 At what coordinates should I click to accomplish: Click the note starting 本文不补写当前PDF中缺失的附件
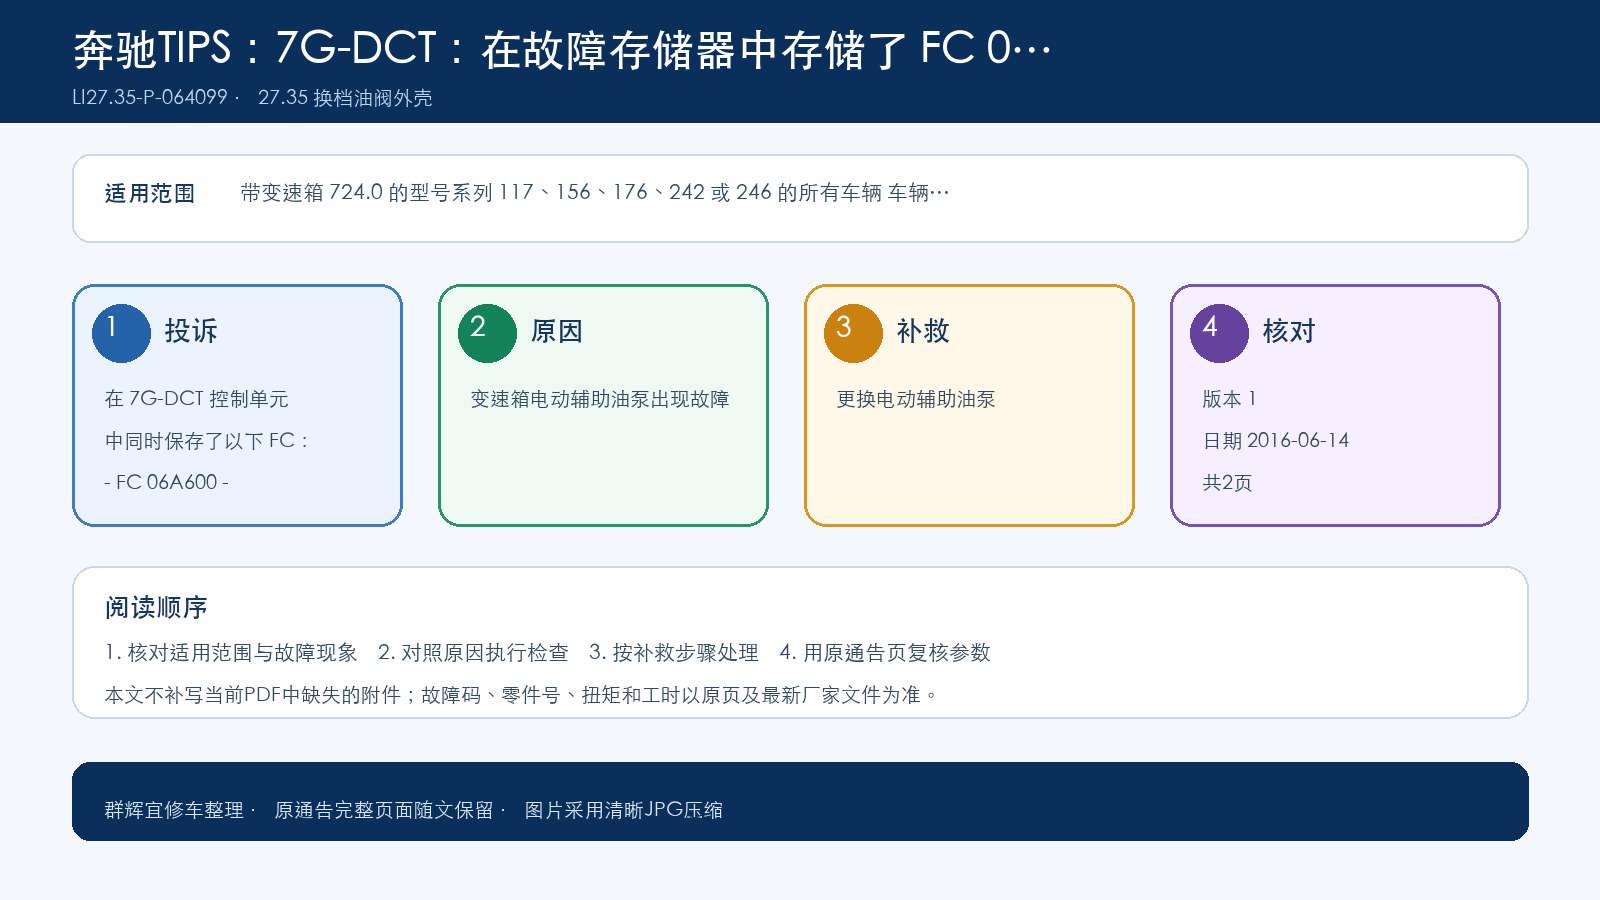pyautogui.click(x=521, y=695)
